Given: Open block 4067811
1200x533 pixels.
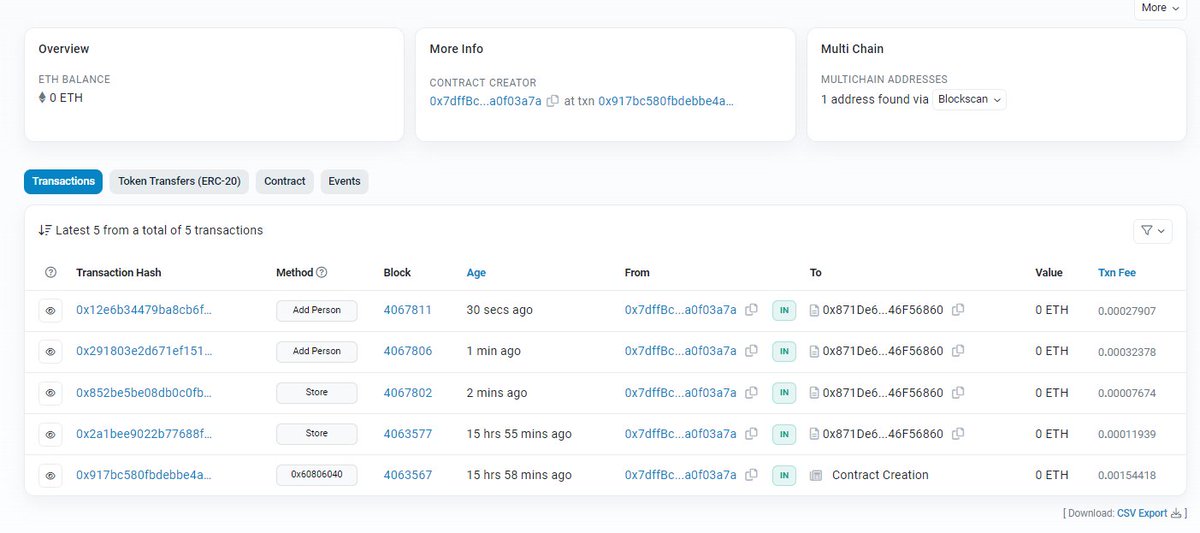Looking at the screenshot, I should (x=408, y=310).
